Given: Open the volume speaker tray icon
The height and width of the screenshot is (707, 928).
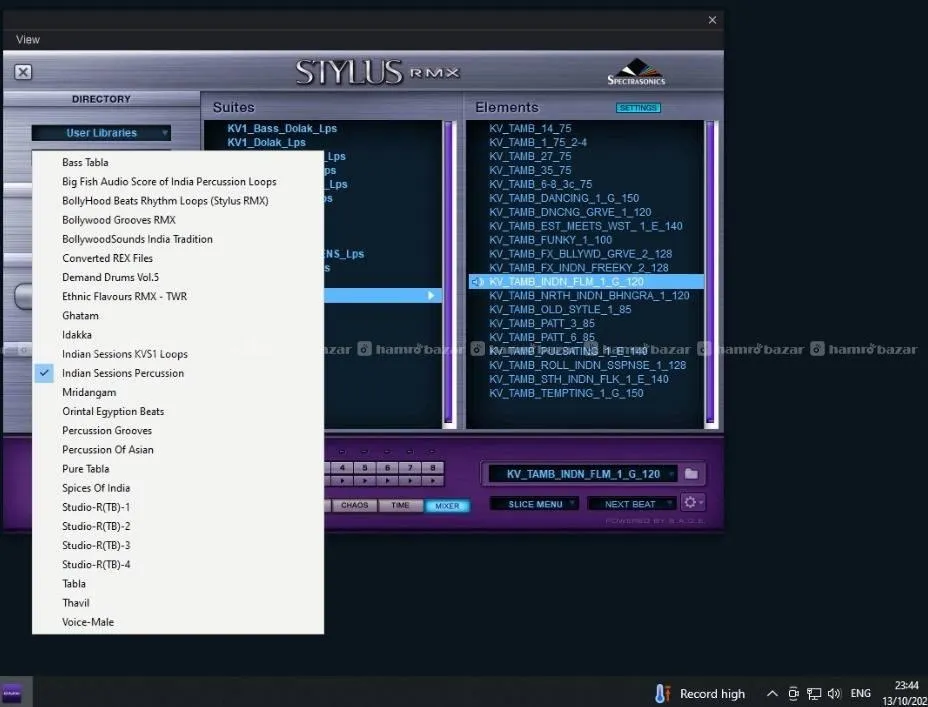Looking at the screenshot, I should 834,693.
